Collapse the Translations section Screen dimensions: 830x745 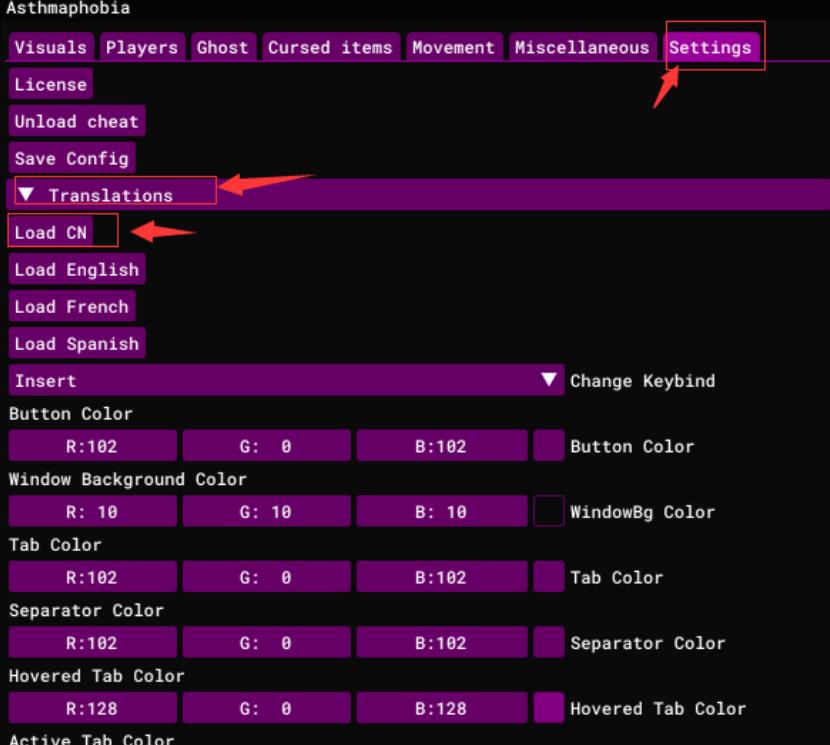point(418,194)
